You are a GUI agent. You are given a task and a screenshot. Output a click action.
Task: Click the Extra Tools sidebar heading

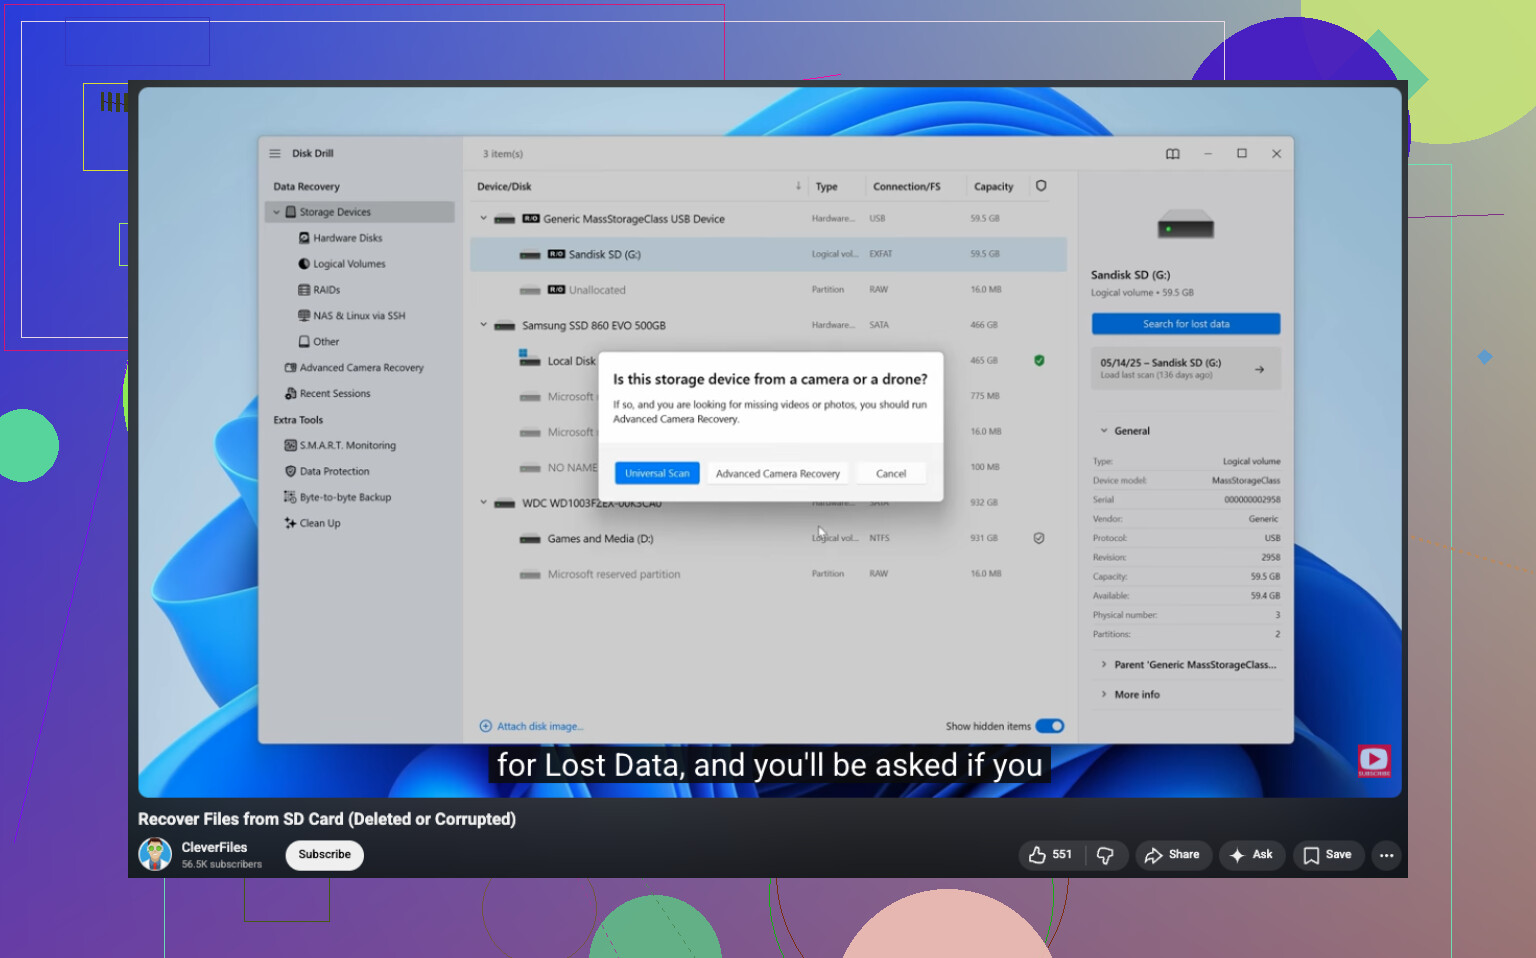[x=298, y=420]
